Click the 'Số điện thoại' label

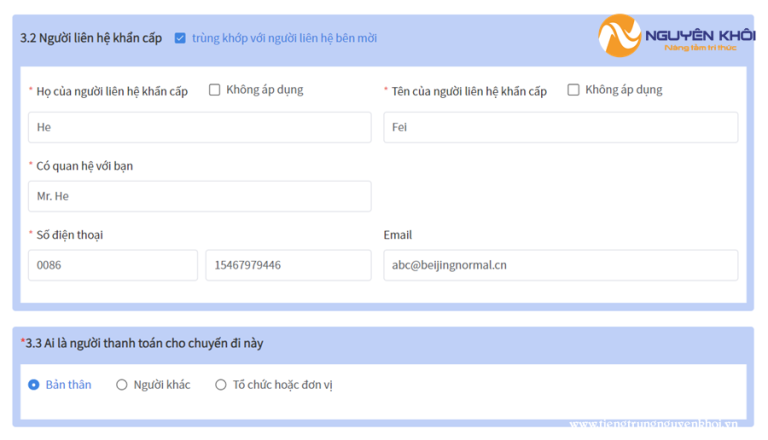(x=70, y=235)
